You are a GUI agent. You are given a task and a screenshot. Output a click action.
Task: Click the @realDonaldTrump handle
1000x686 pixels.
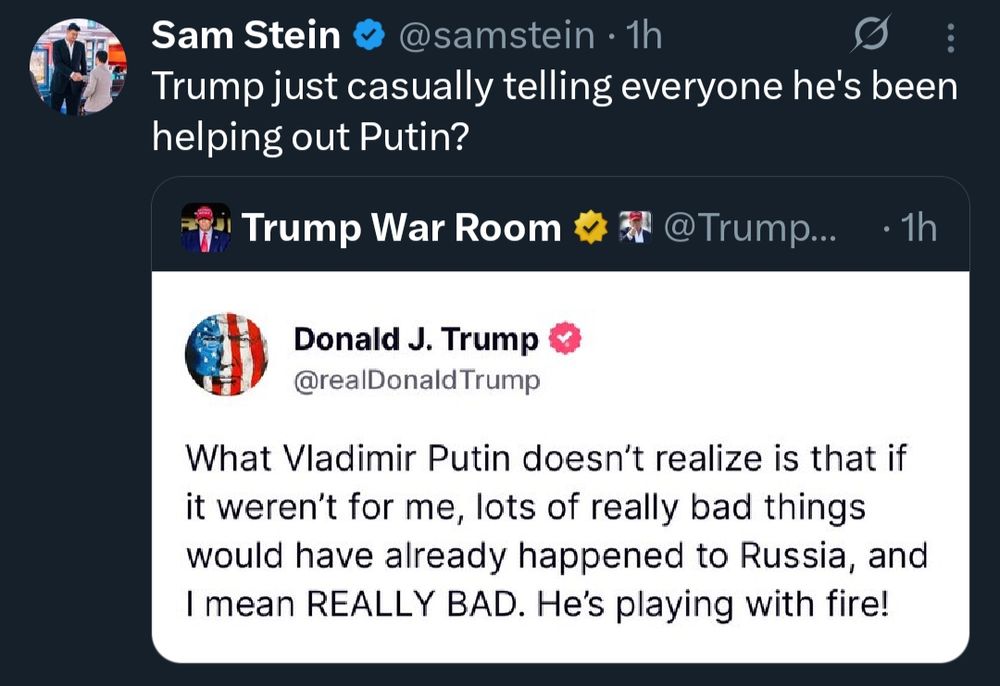pos(416,380)
